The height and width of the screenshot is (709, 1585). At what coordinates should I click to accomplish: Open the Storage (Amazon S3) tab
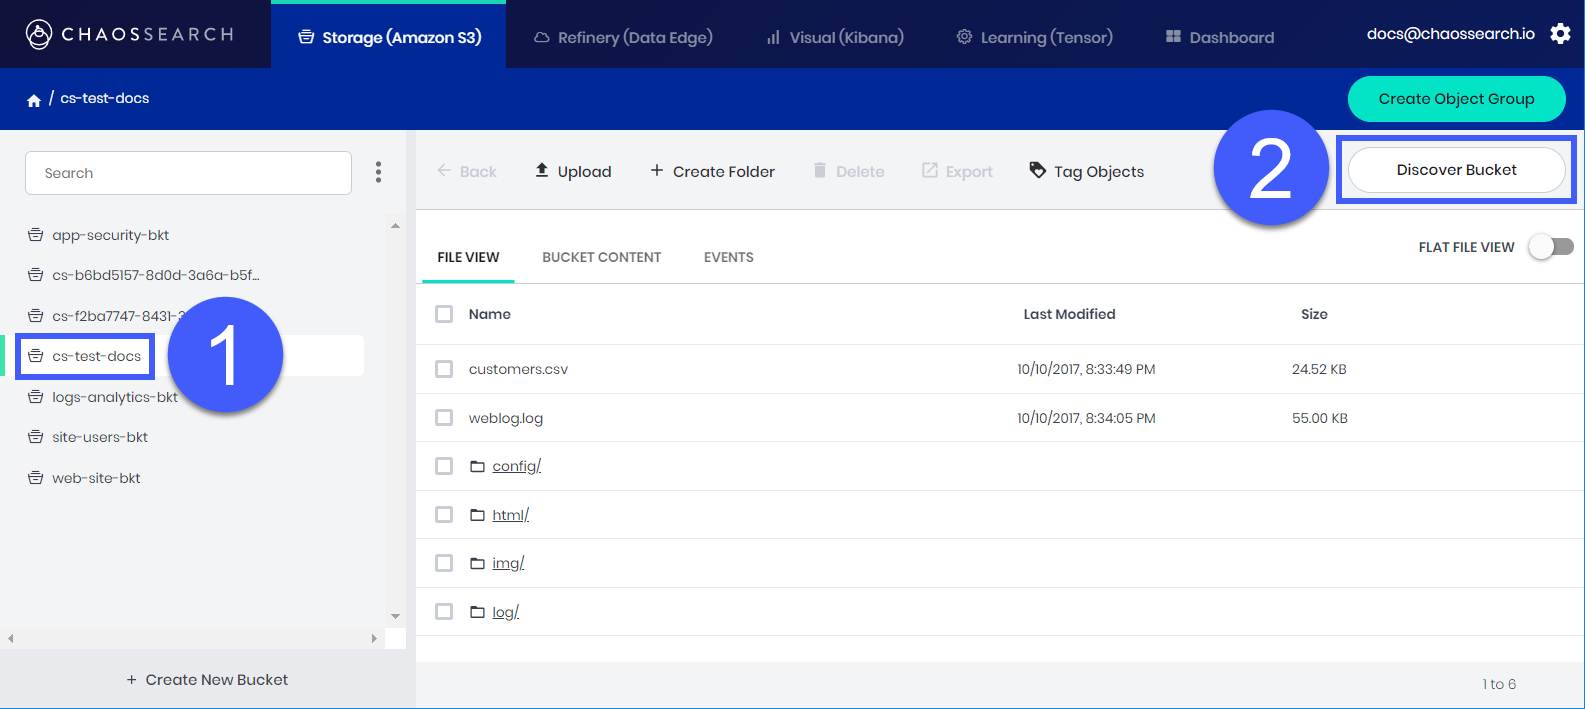pyautogui.click(x=388, y=36)
